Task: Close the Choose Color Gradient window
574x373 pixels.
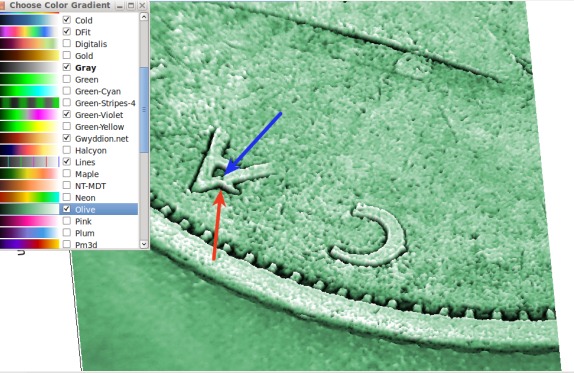Action: coord(142,5)
